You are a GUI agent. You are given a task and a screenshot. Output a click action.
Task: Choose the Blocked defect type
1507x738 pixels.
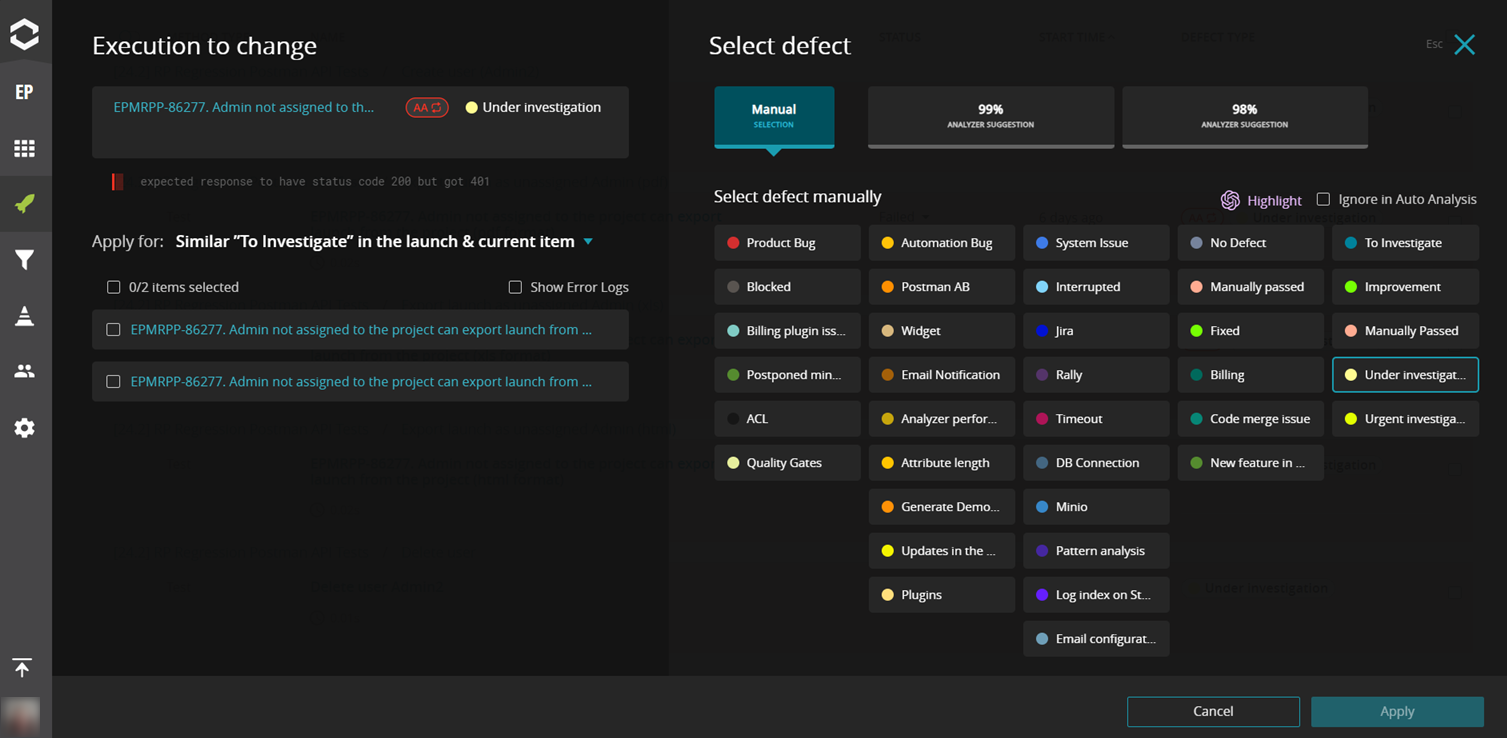787,287
